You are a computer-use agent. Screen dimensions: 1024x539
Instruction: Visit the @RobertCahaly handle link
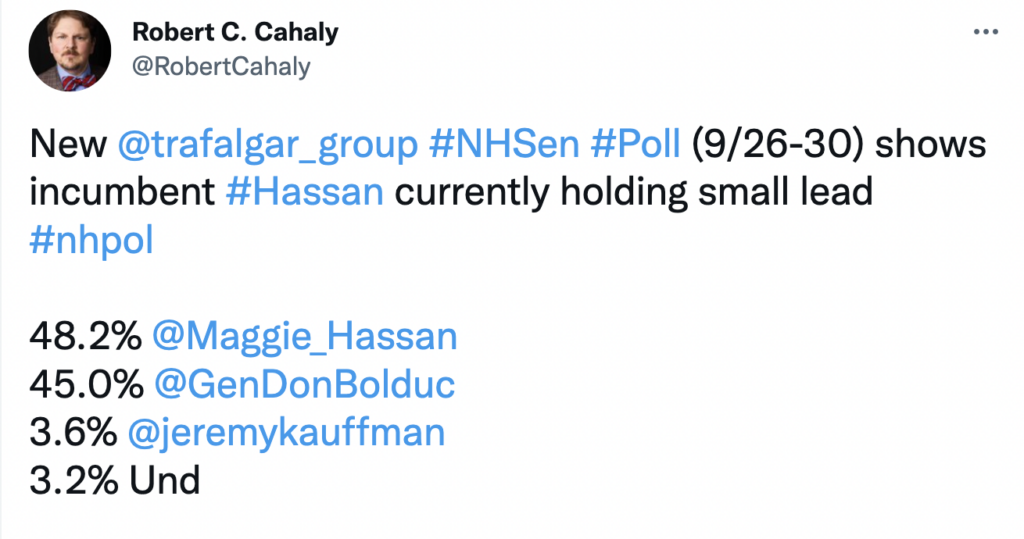point(221,67)
